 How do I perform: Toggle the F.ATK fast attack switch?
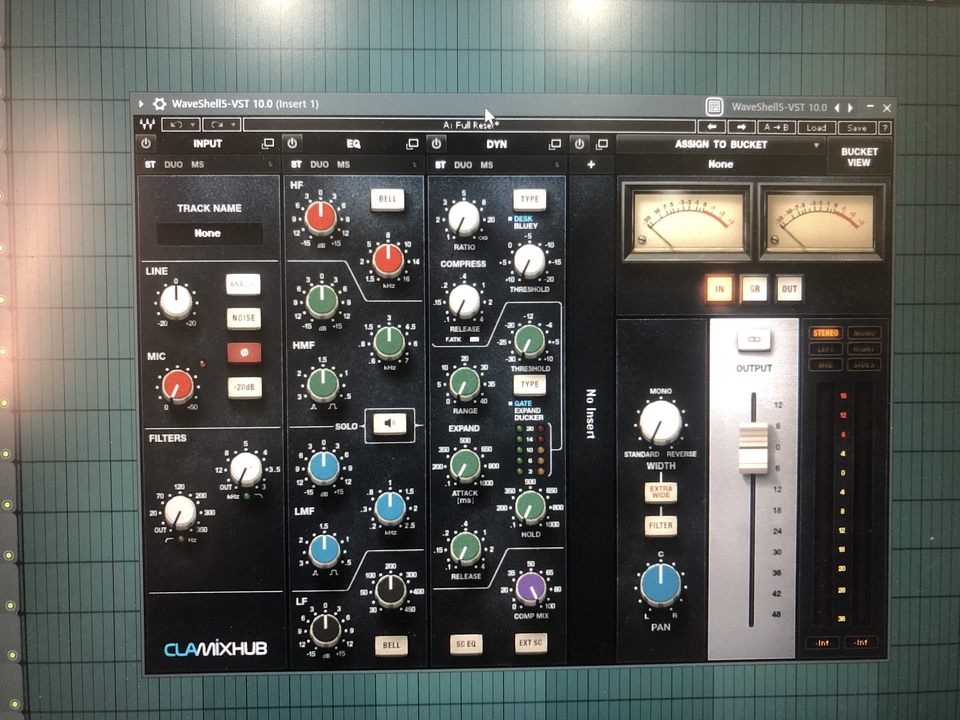tap(474, 339)
